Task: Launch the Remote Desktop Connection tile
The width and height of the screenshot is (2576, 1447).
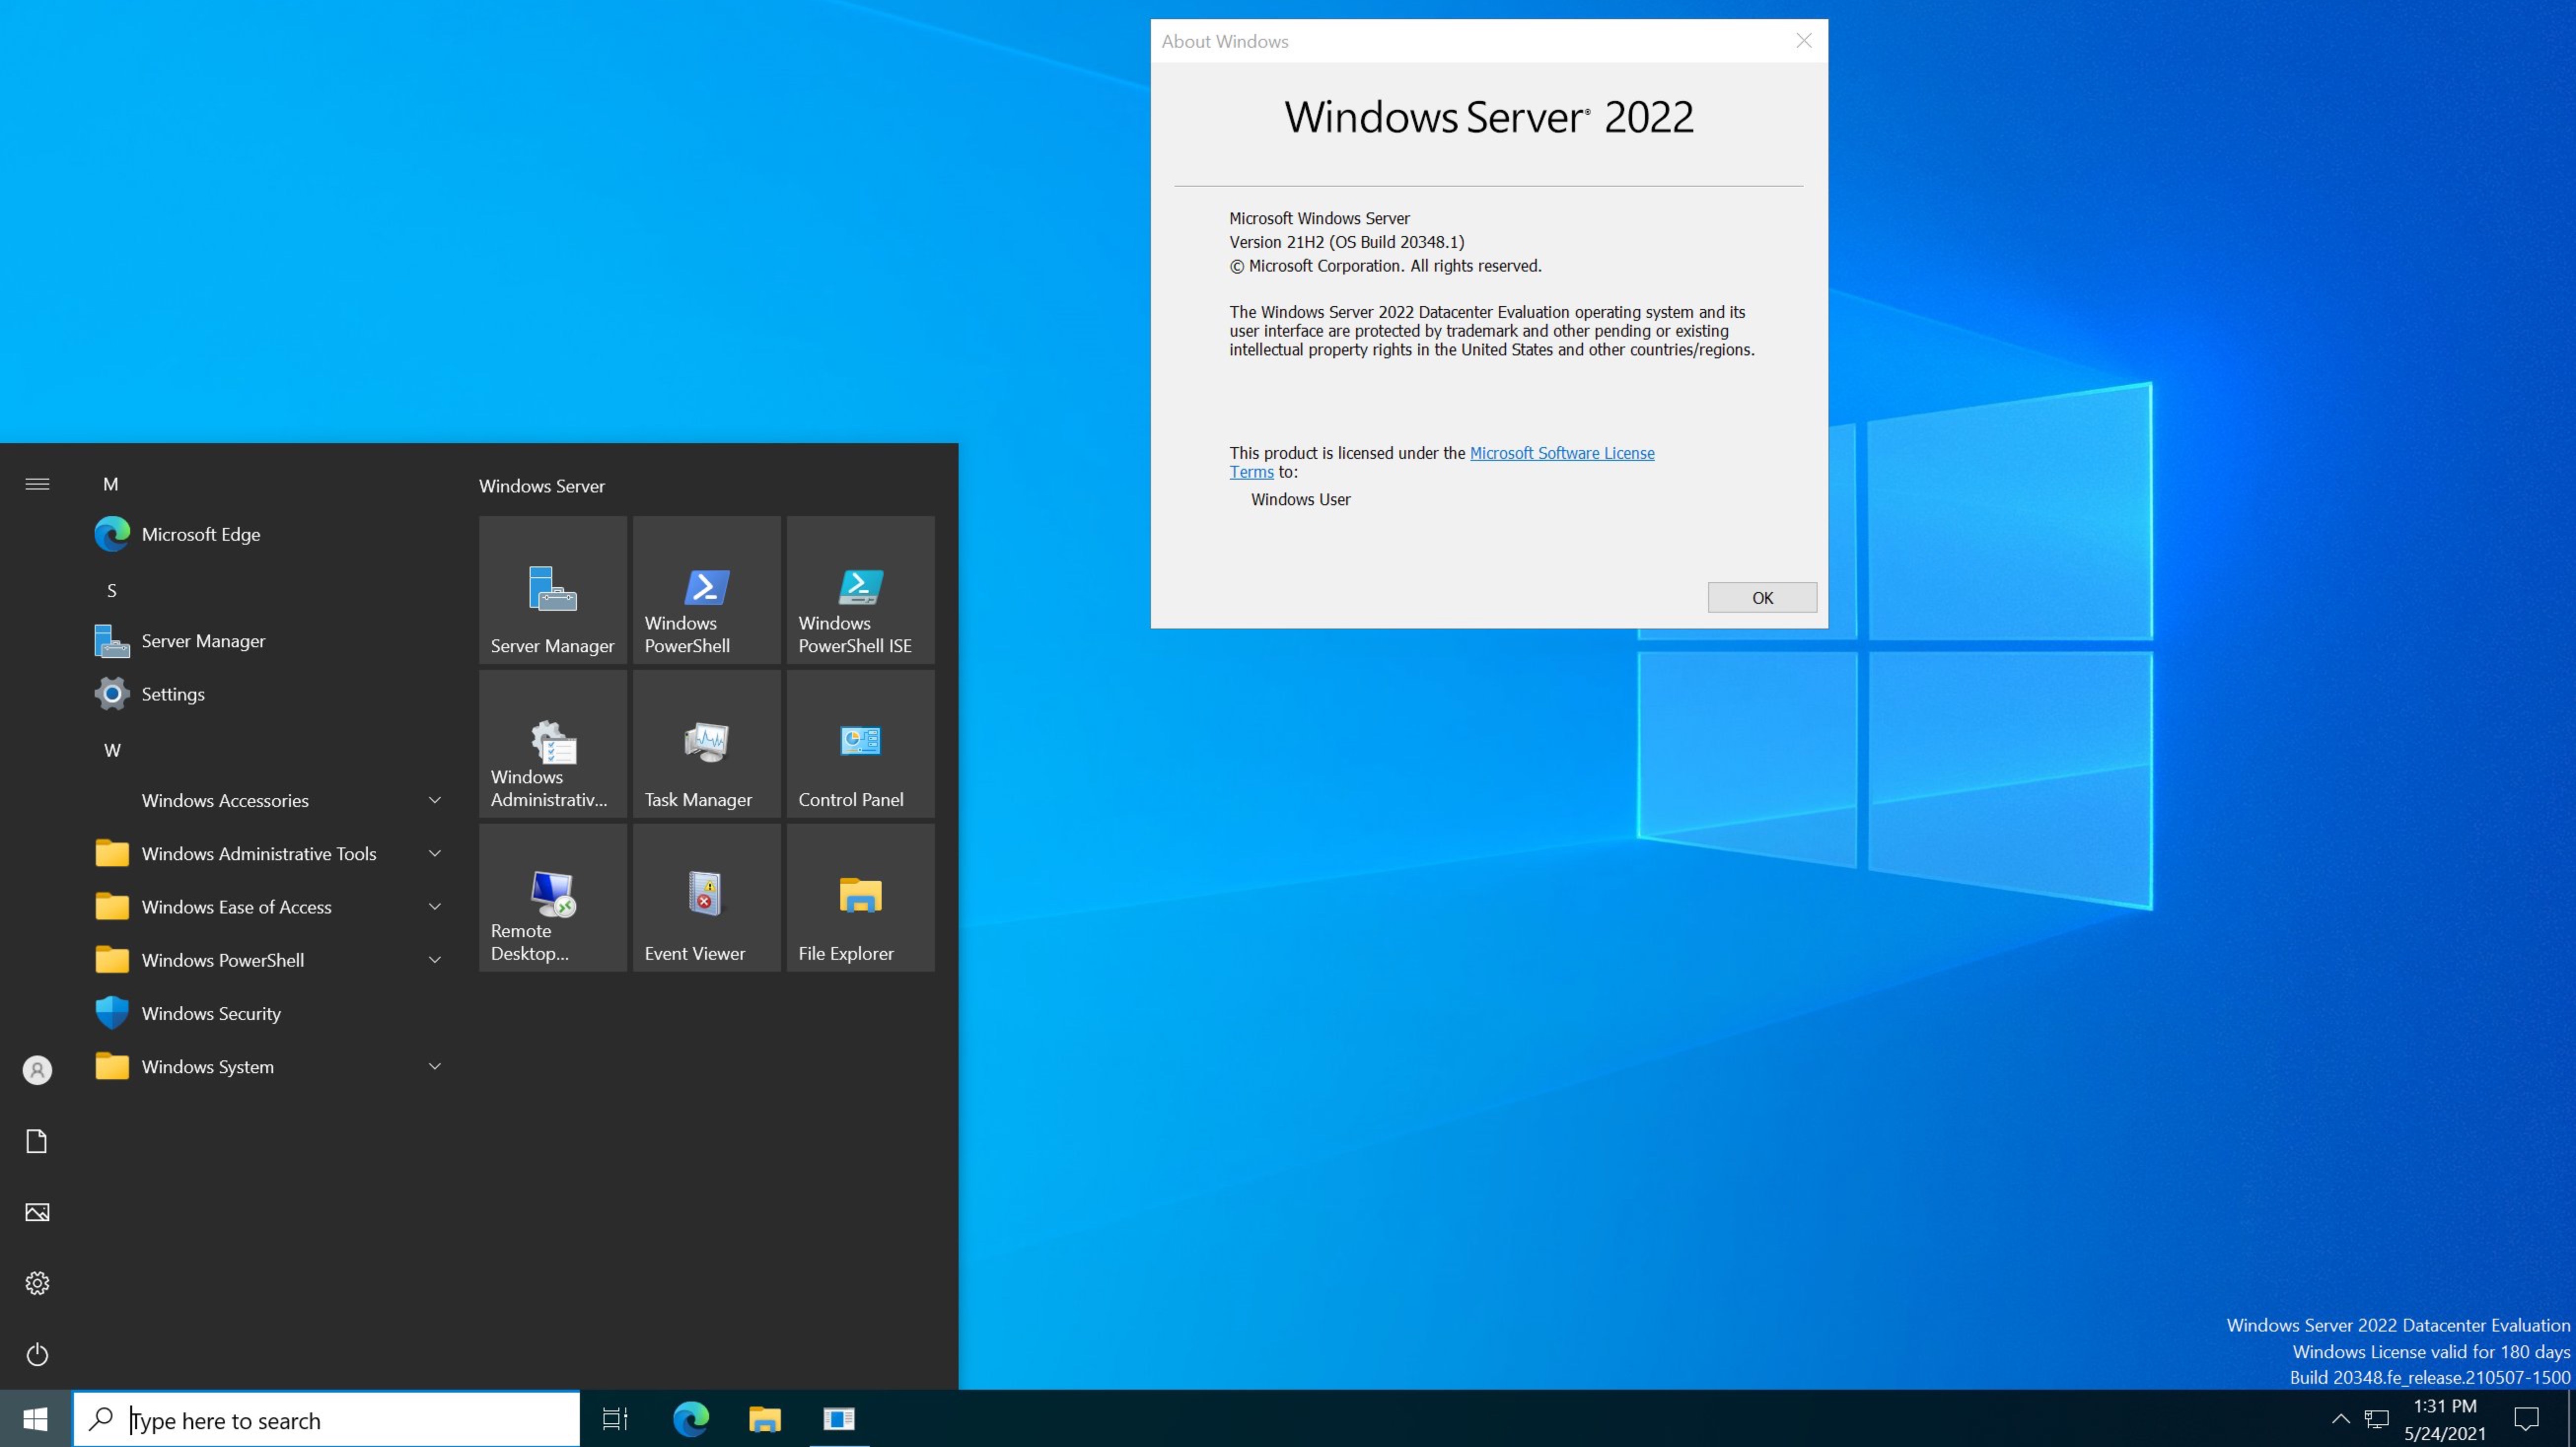Action: click(552, 898)
